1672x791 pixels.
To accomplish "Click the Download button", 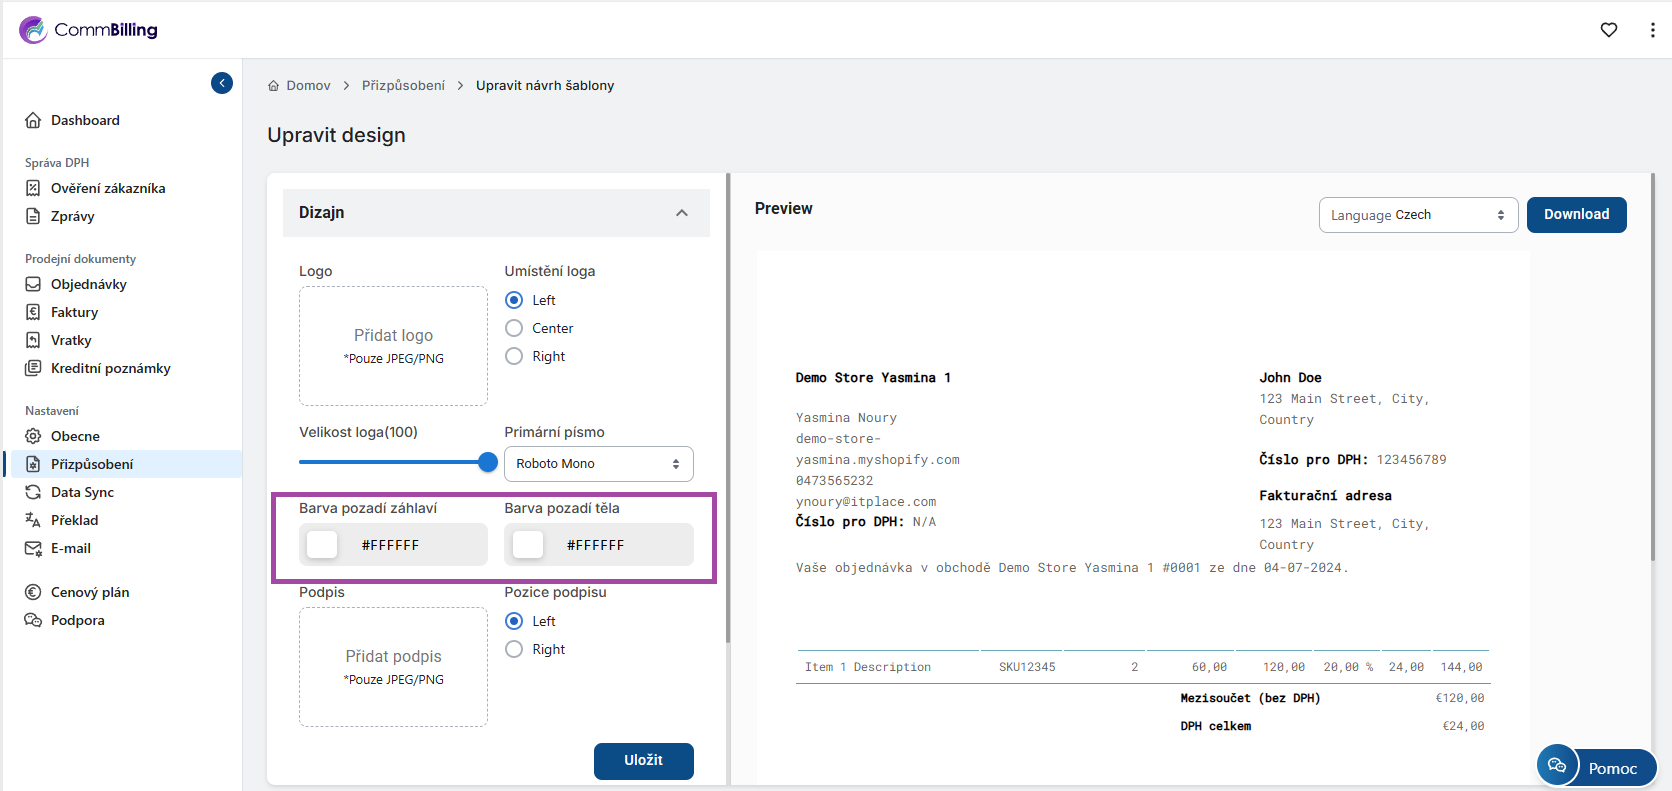I will click(1577, 215).
